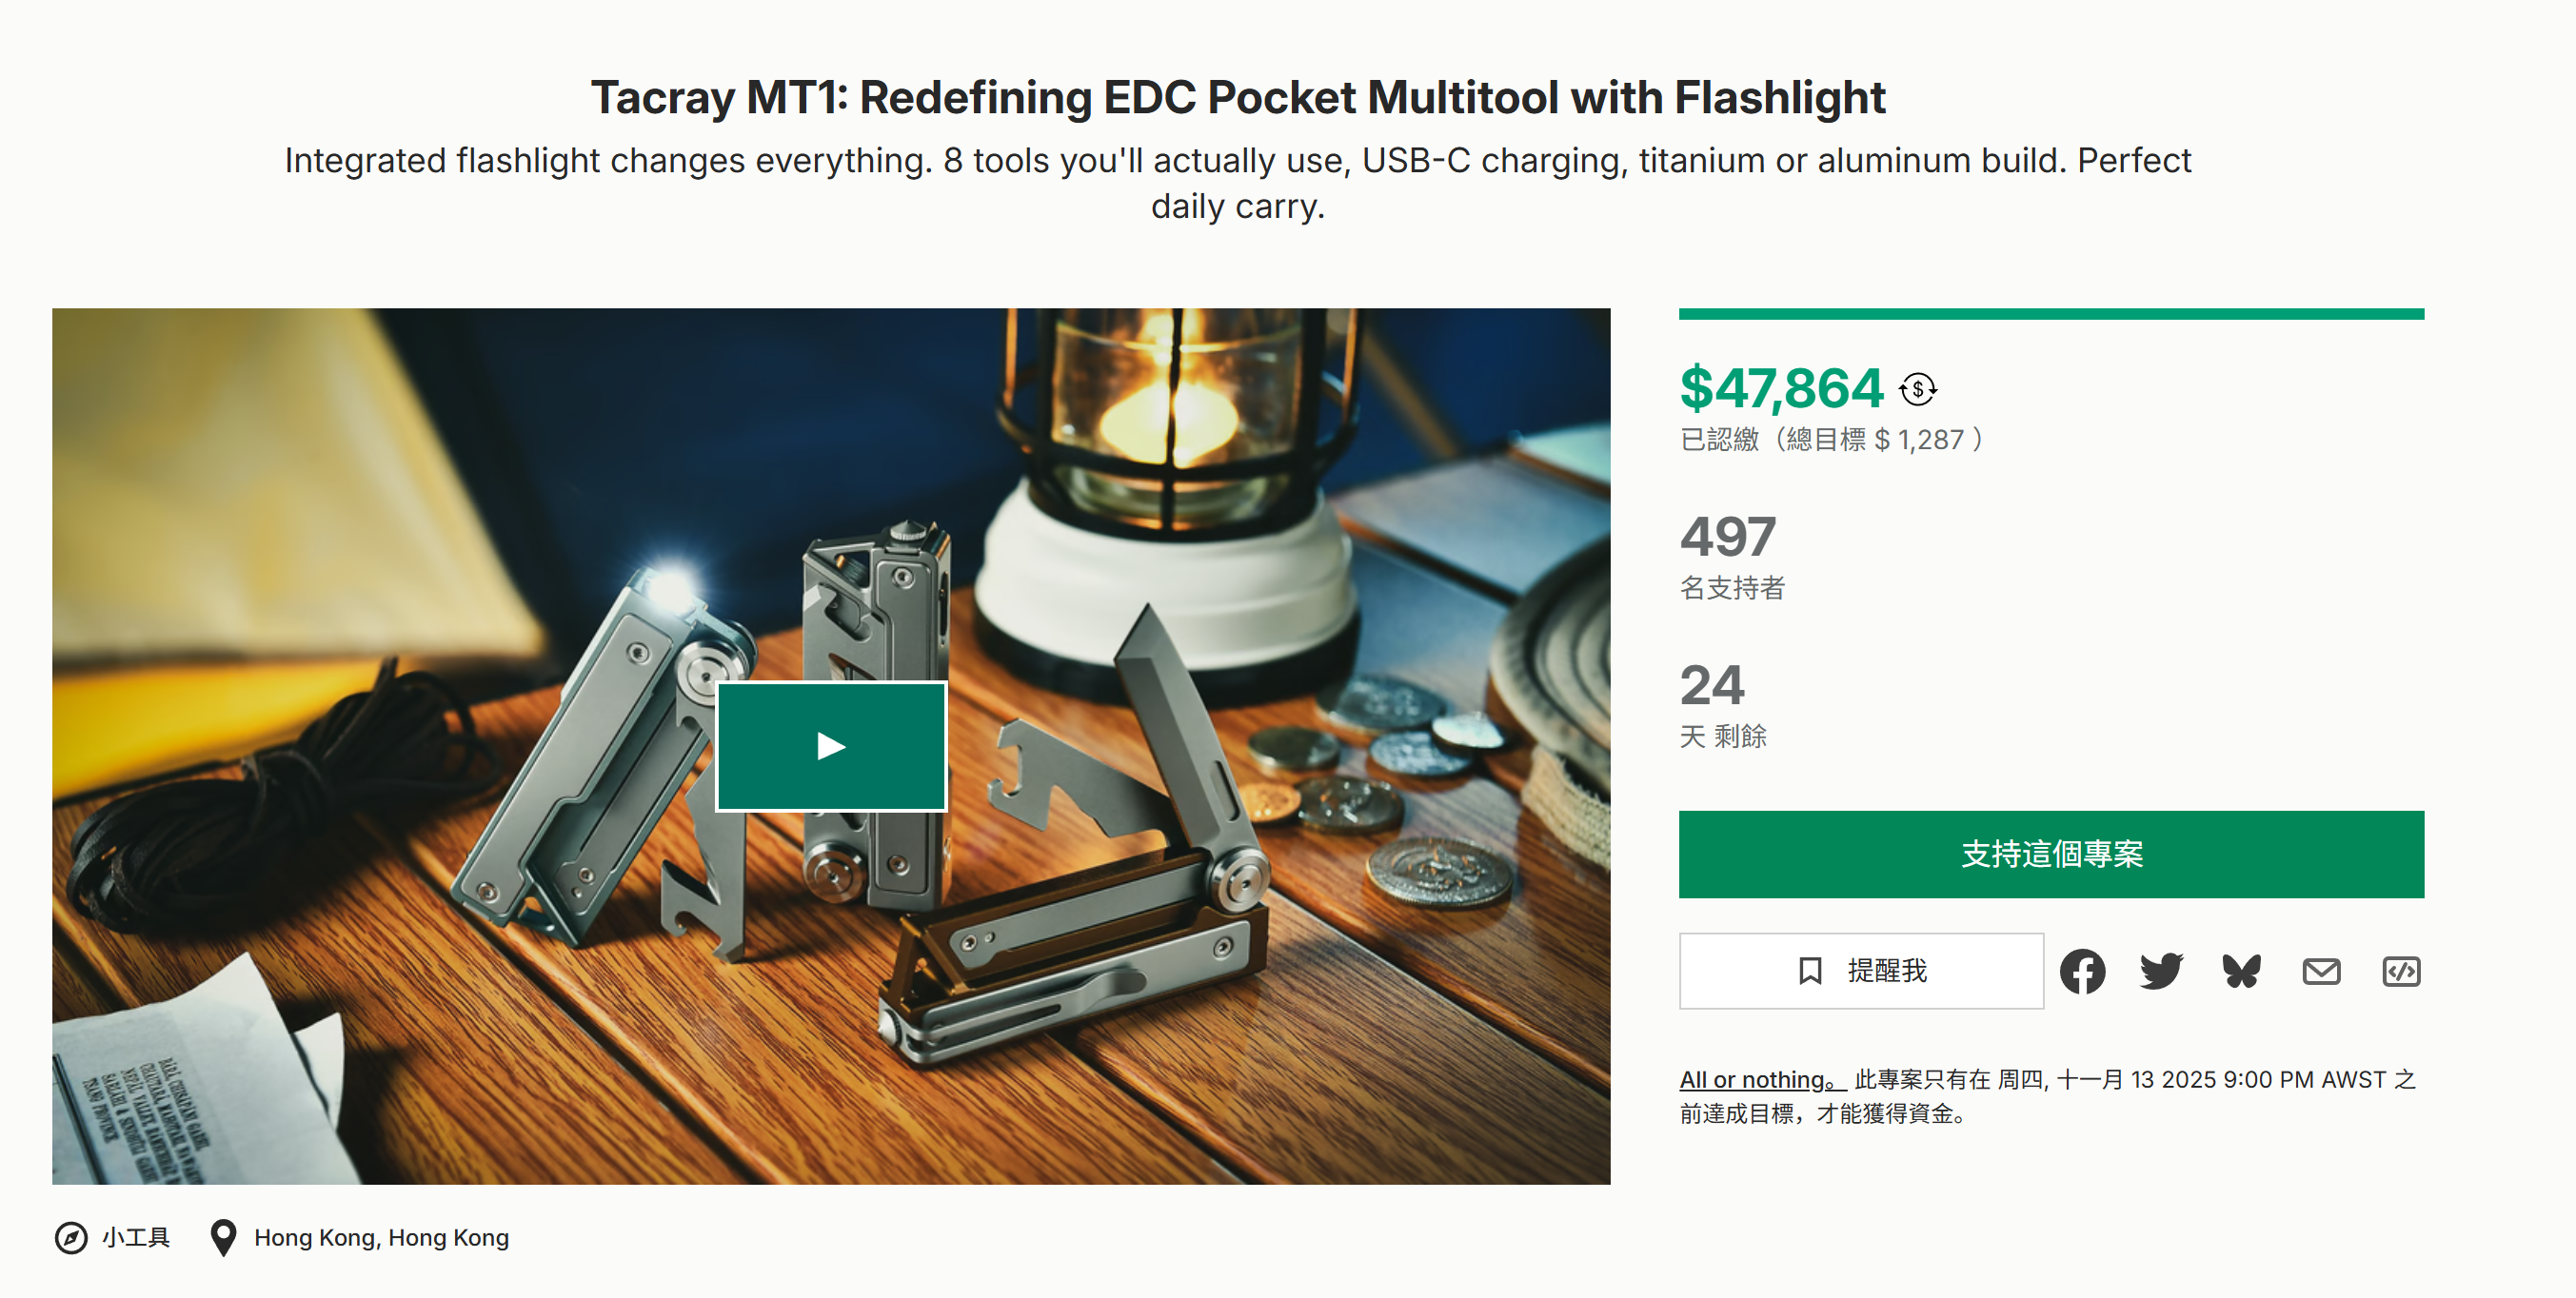Viewport: 2576px width, 1298px height.
Task: Toggle currency conversion next to pledged amount
Action: coord(1917,388)
